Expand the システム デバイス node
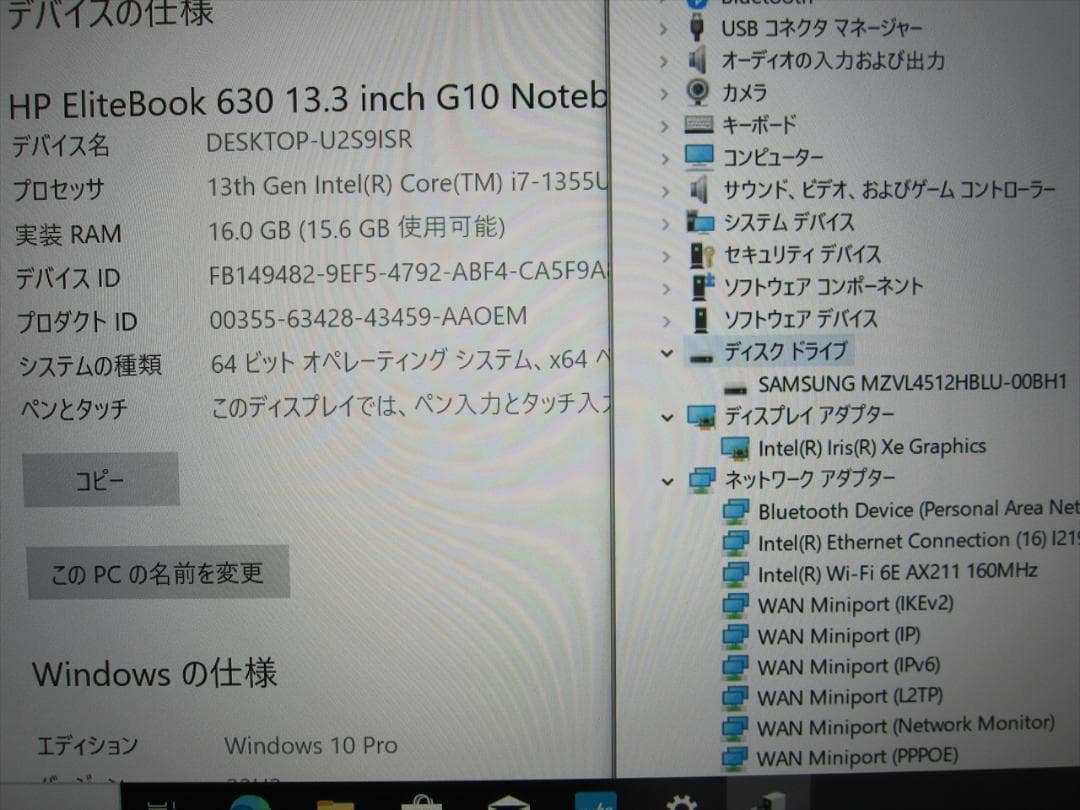Image resolution: width=1080 pixels, height=810 pixels. [x=665, y=223]
